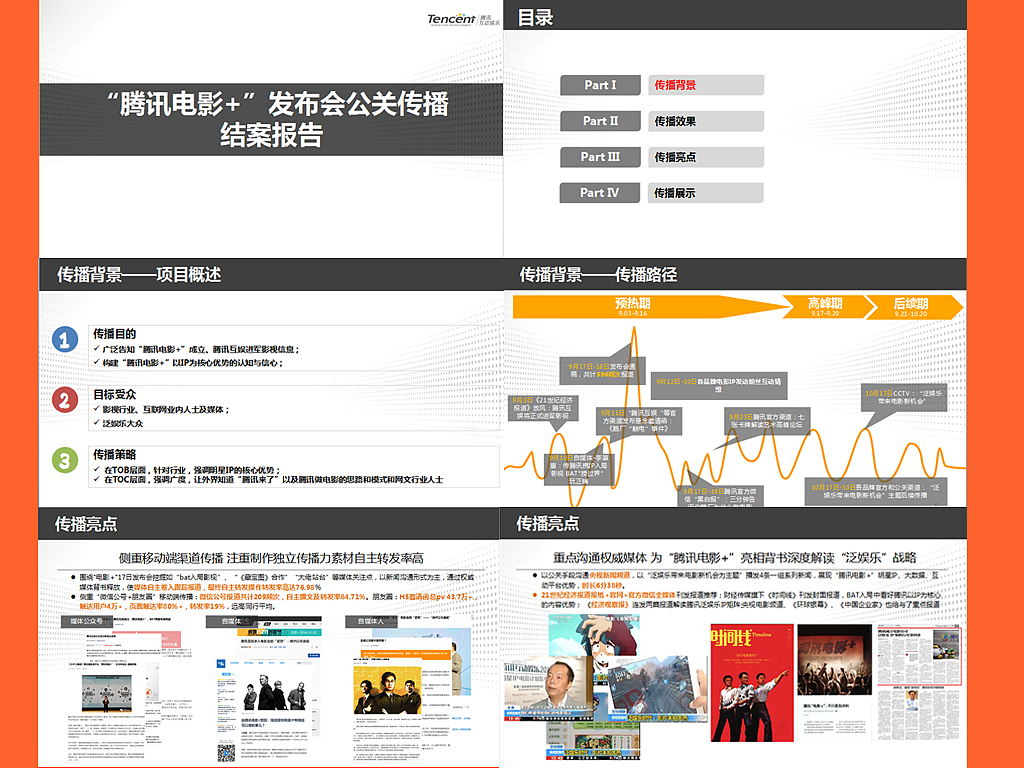This screenshot has width=1024, height=768.
Task: Click the 媒体公众号 label tag
Action: tap(86, 621)
